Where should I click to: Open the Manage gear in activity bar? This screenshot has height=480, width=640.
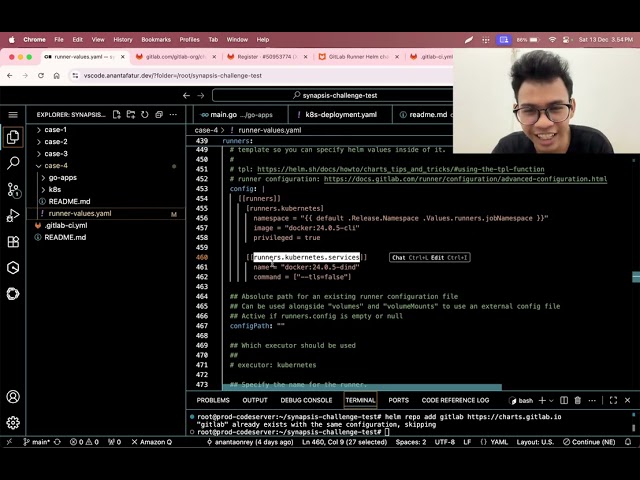click(13, 422)
